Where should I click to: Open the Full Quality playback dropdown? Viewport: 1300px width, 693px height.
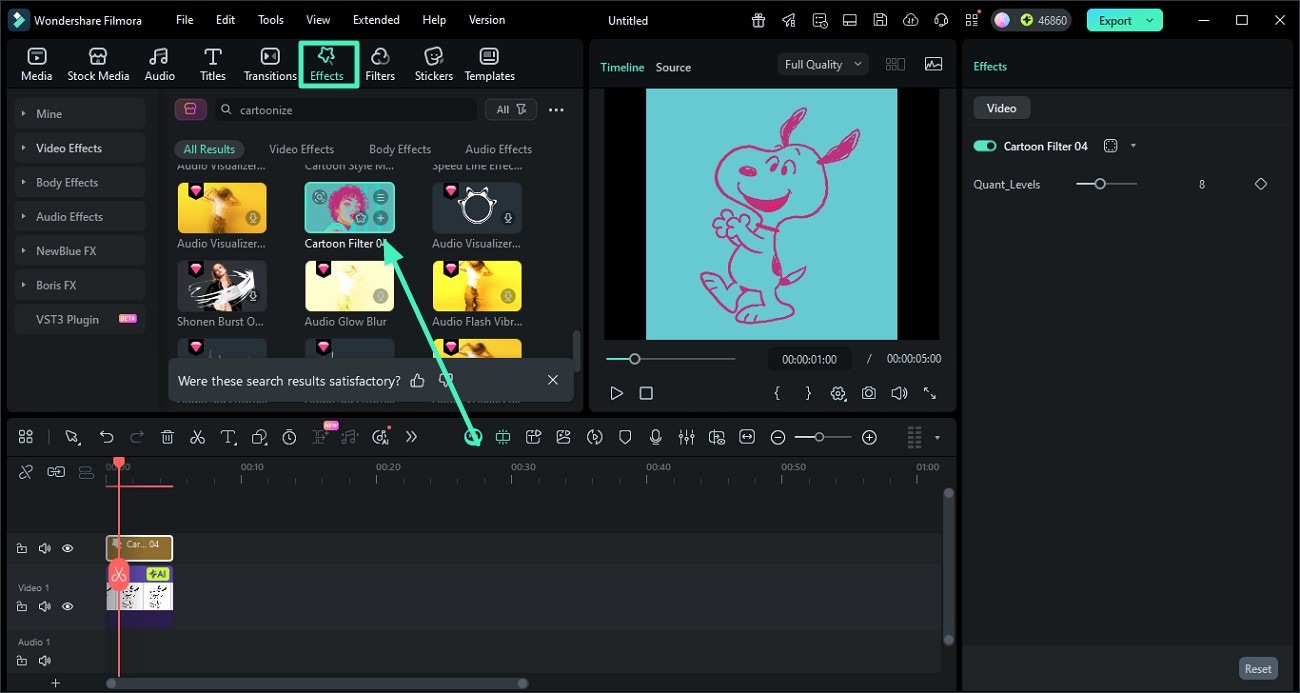(x=820, y=63)
